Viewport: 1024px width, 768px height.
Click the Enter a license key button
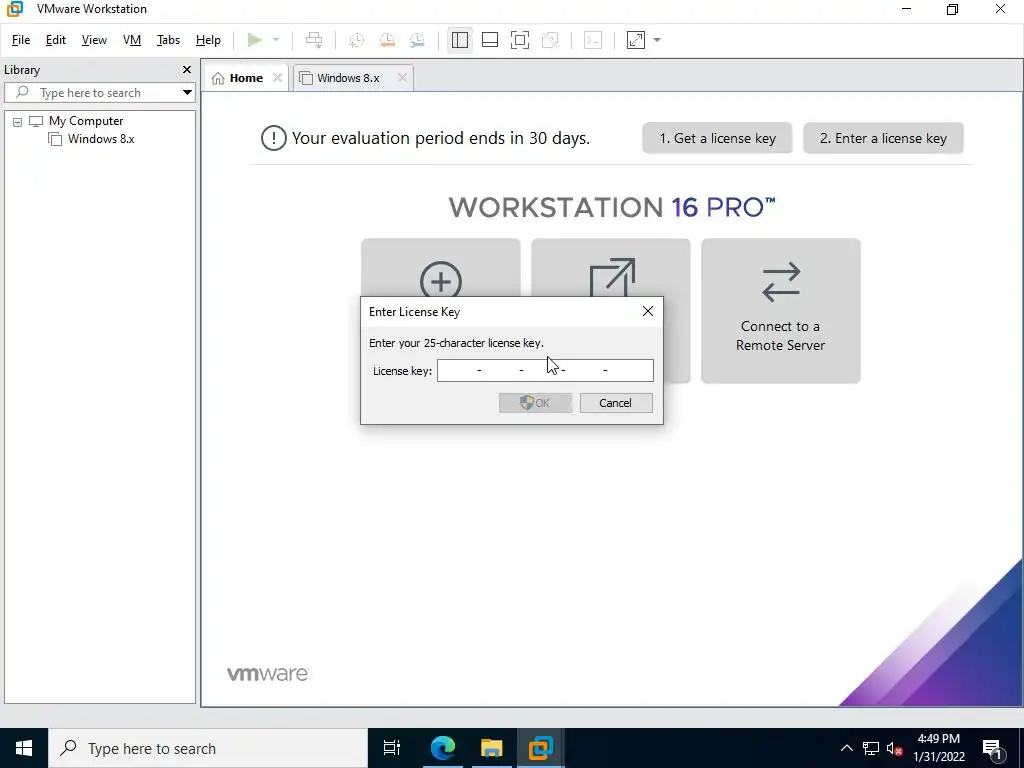pos(883,138)
